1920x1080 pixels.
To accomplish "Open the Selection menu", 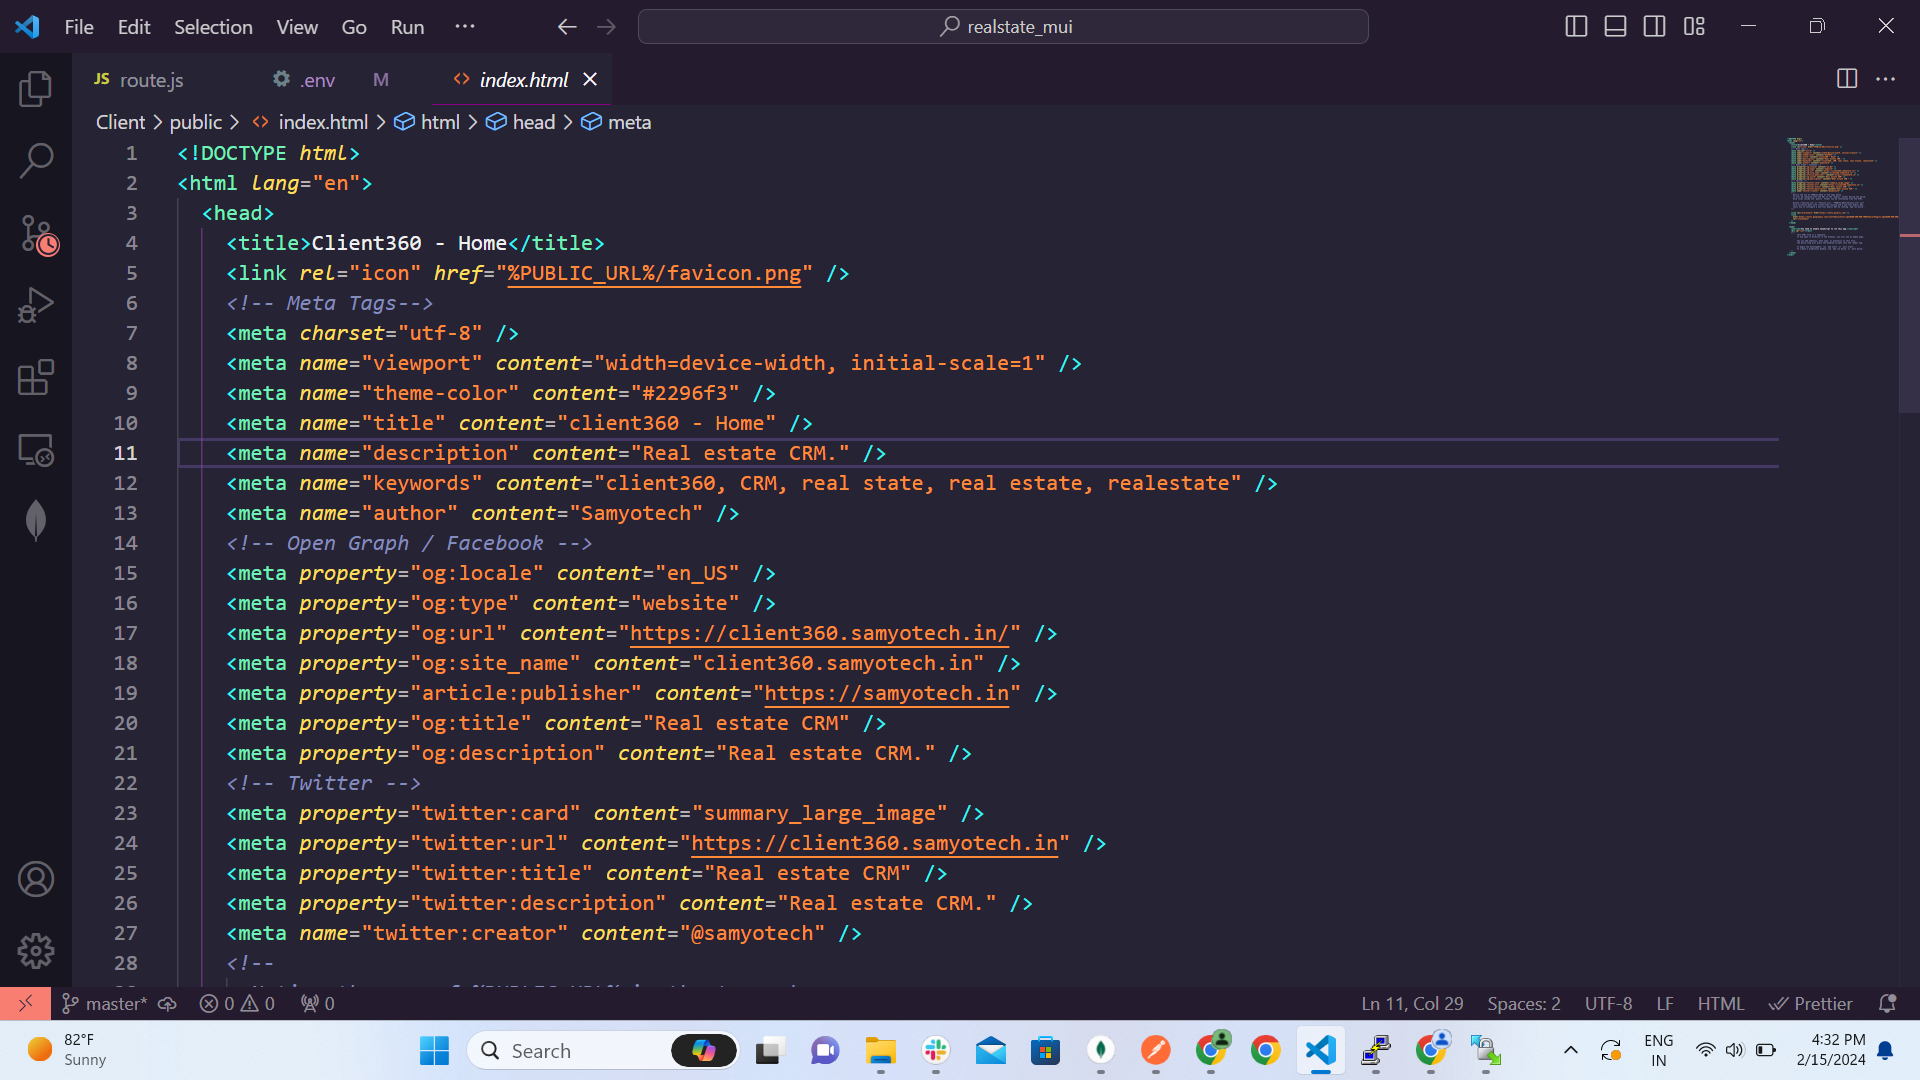I will pos(213,27).
